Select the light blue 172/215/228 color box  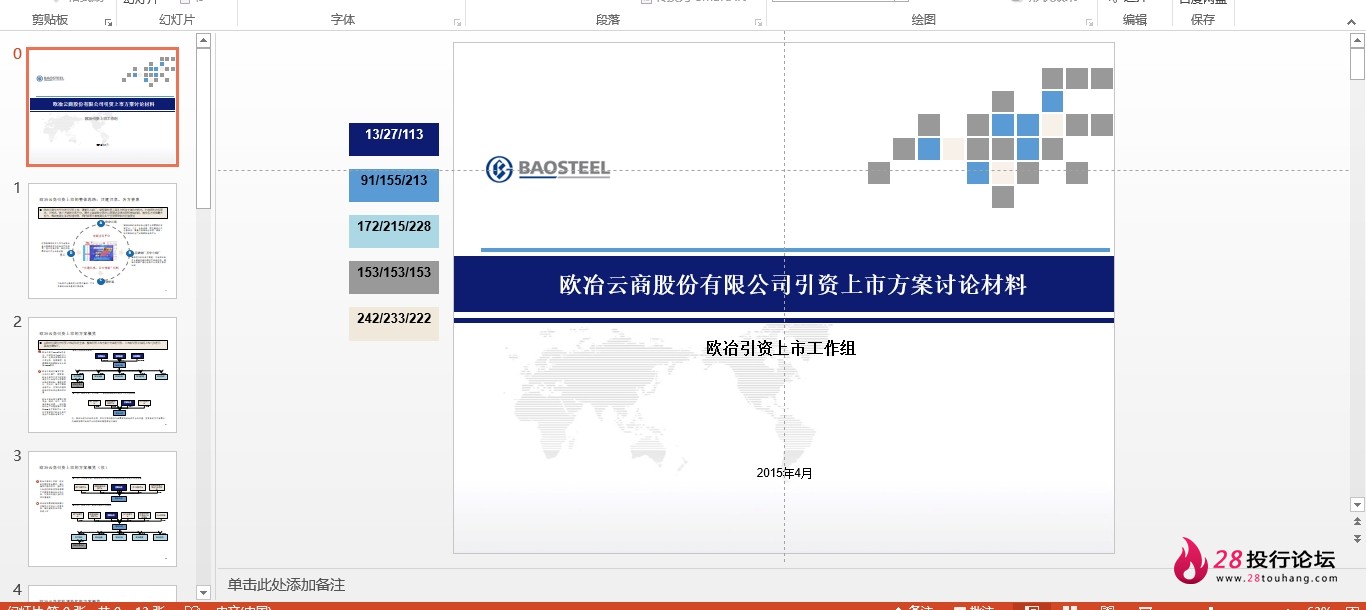pyautogui.click(x=394, y=231)
